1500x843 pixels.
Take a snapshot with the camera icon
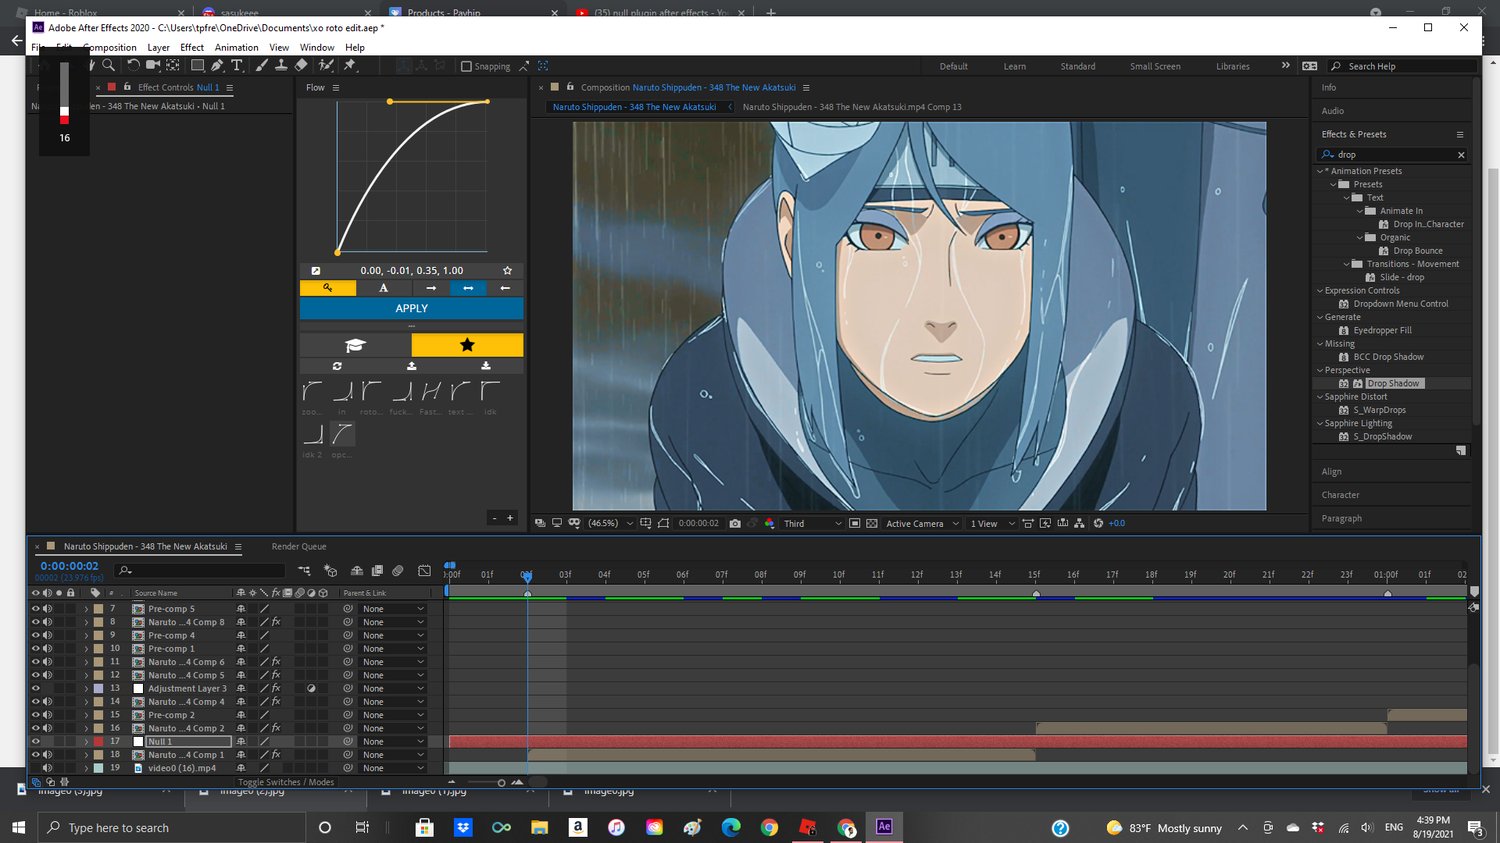click(x=735, y=523)
